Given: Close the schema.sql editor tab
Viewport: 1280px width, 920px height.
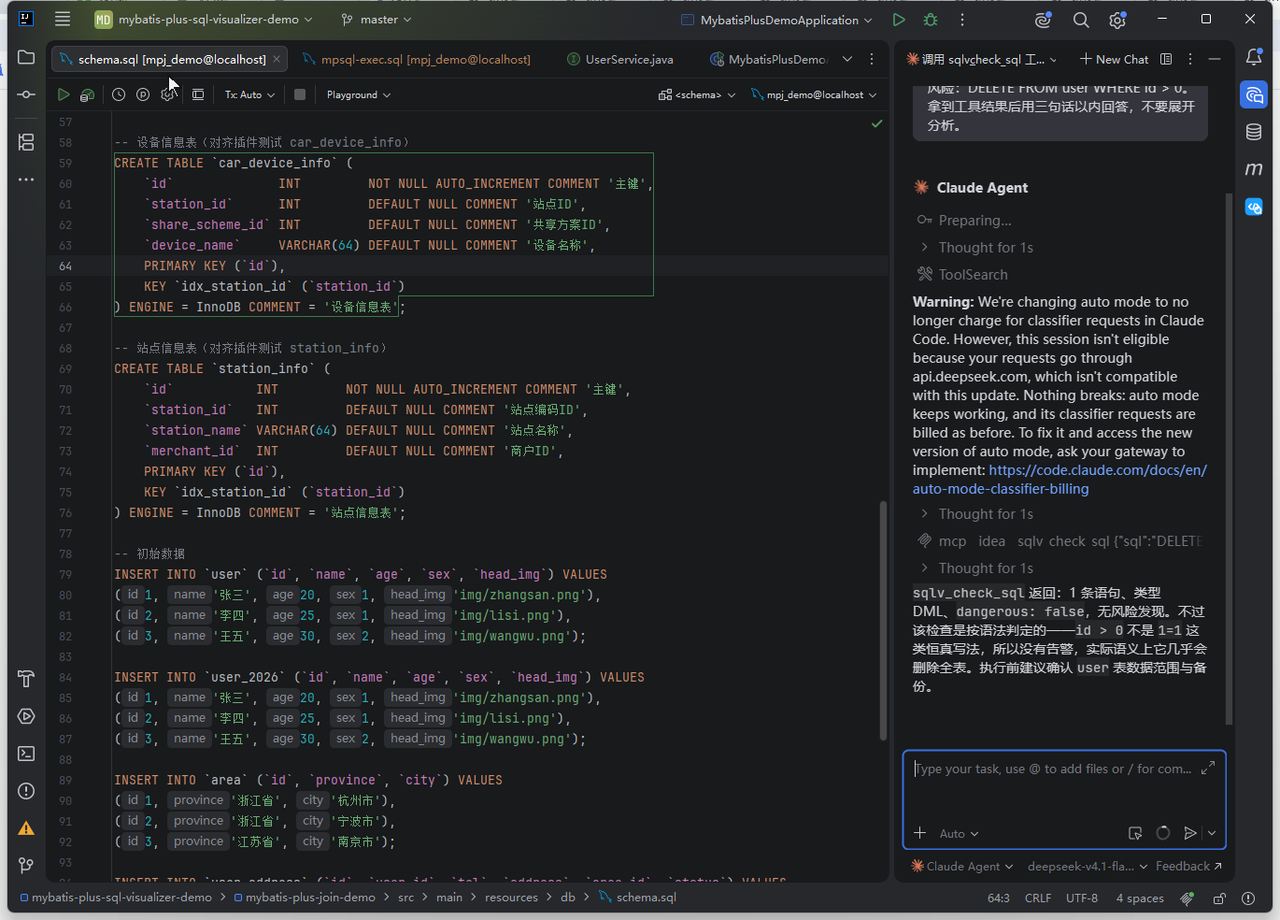Looking at the screenshot, I should pos(277,60).
